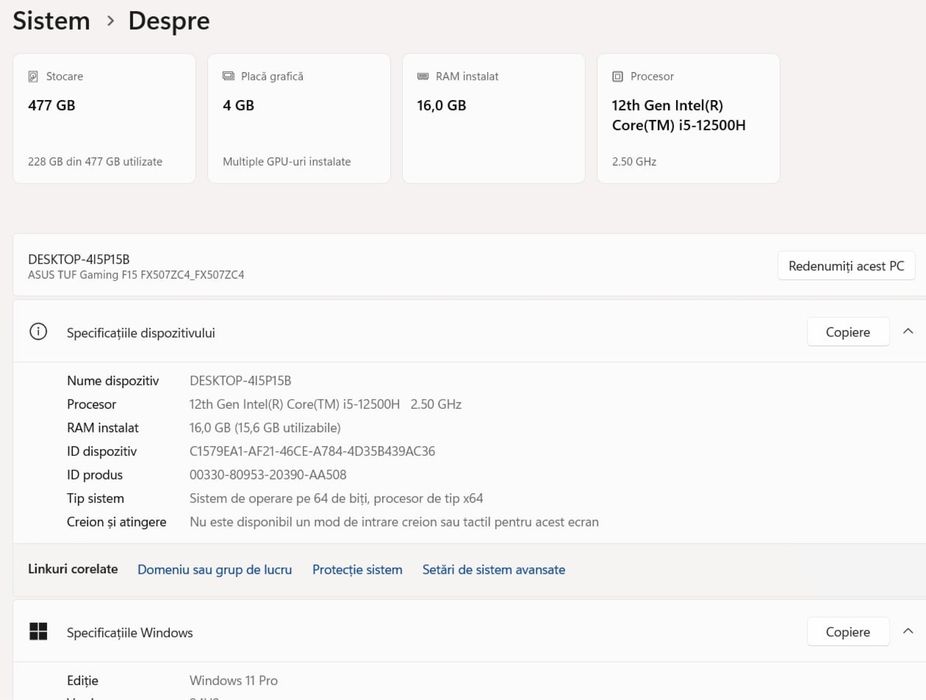Open the Placă grafică 4 GB card
The image size is (926, 700).
[299, 118]
